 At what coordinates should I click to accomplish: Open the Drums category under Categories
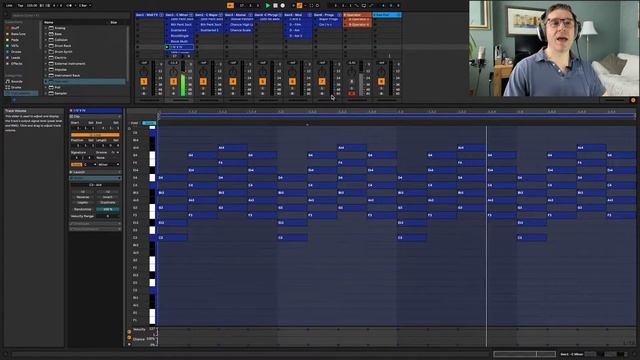pyautogui.click(x=16, y=87)
